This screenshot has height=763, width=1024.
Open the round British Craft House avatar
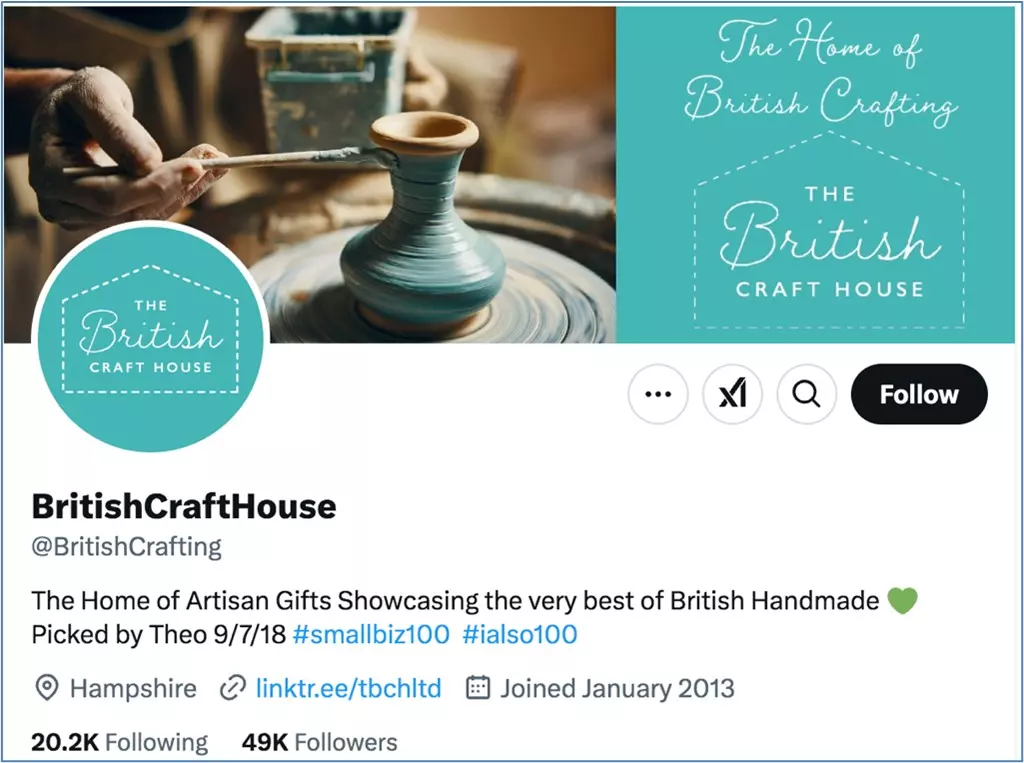(151, 336)
